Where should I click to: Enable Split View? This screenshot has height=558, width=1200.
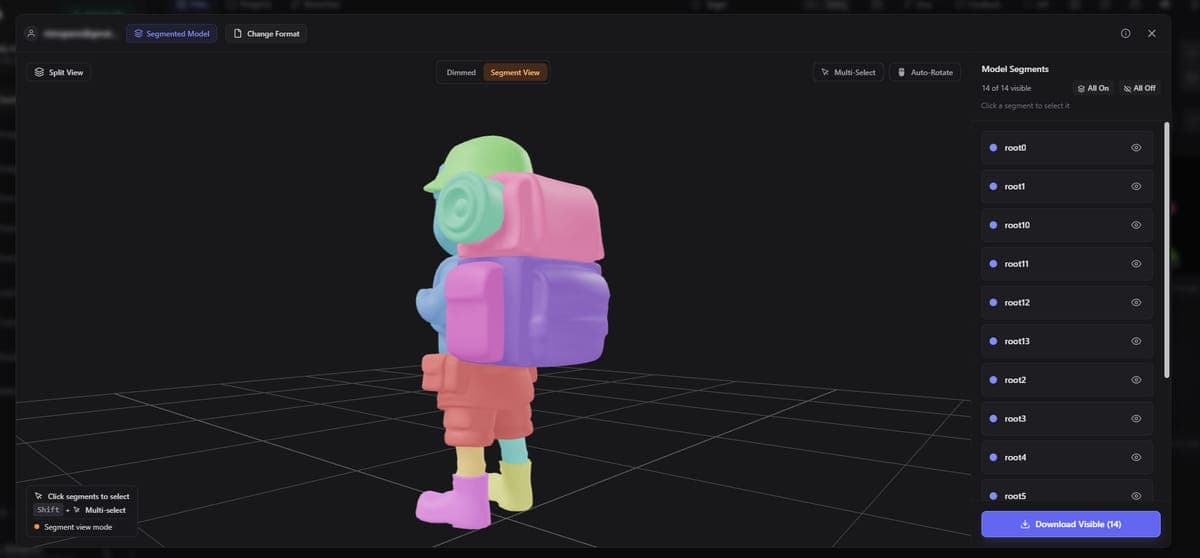(x=59, y=72)
